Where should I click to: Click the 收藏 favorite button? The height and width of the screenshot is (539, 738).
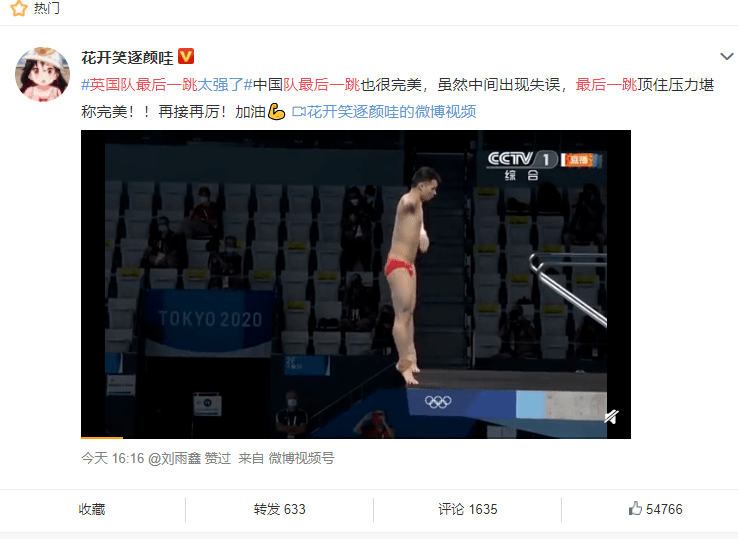click(x=92, y=509)
